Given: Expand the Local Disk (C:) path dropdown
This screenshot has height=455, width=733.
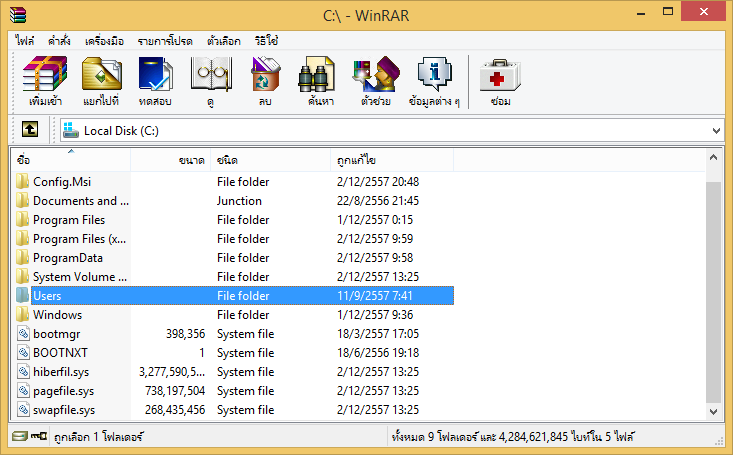Looking at the screenshot, I should (716, 130).
